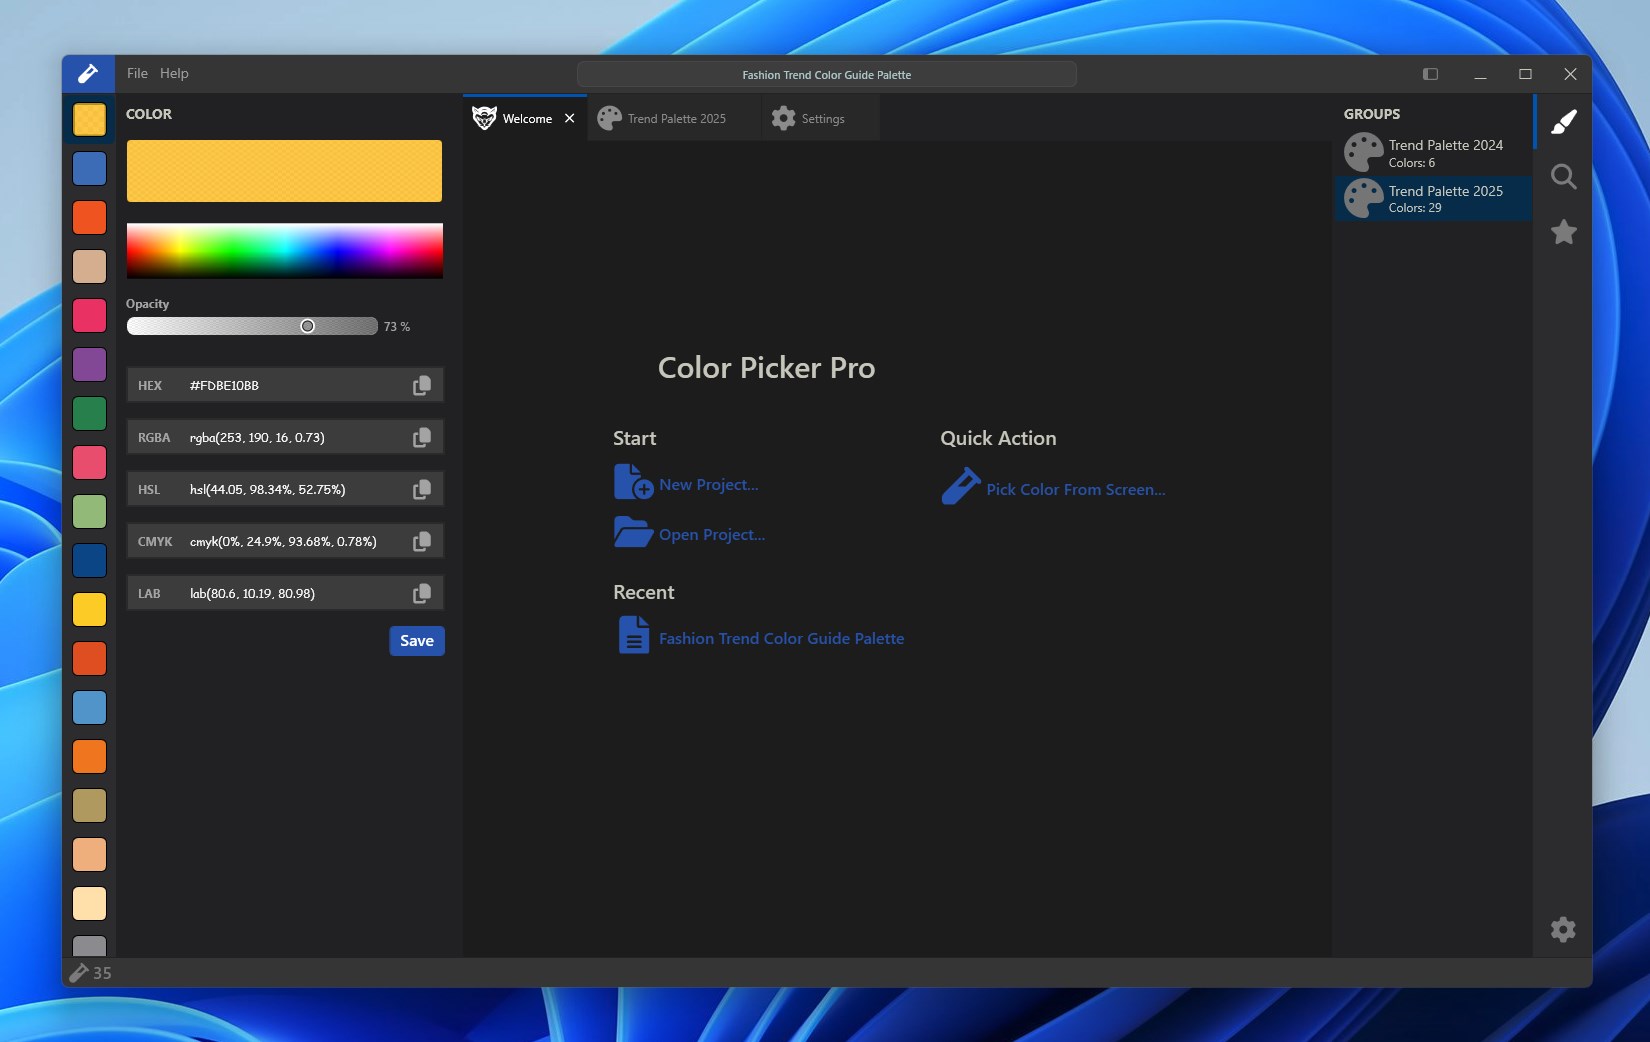Click the Trend Palette 2024 palette icon

1363,153
